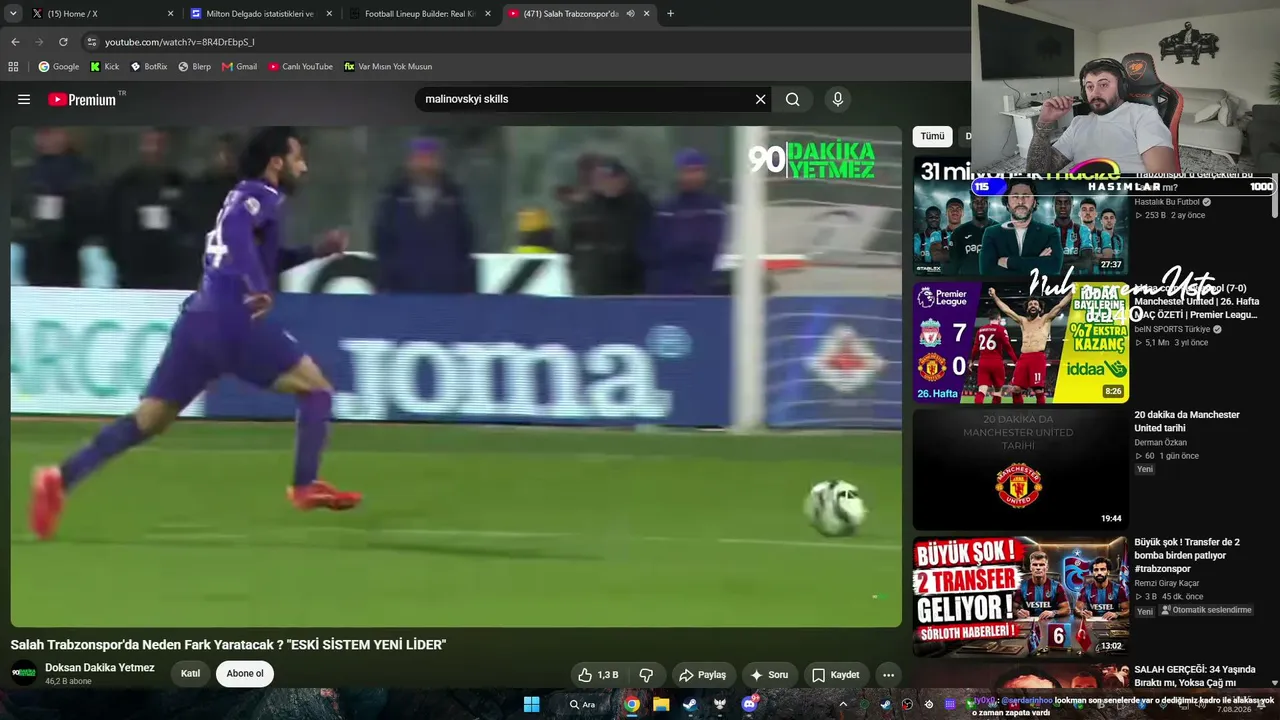Open more actions (three dots) under video
The height and width of the screenshot is (720, 1280).
coord(888,675)
